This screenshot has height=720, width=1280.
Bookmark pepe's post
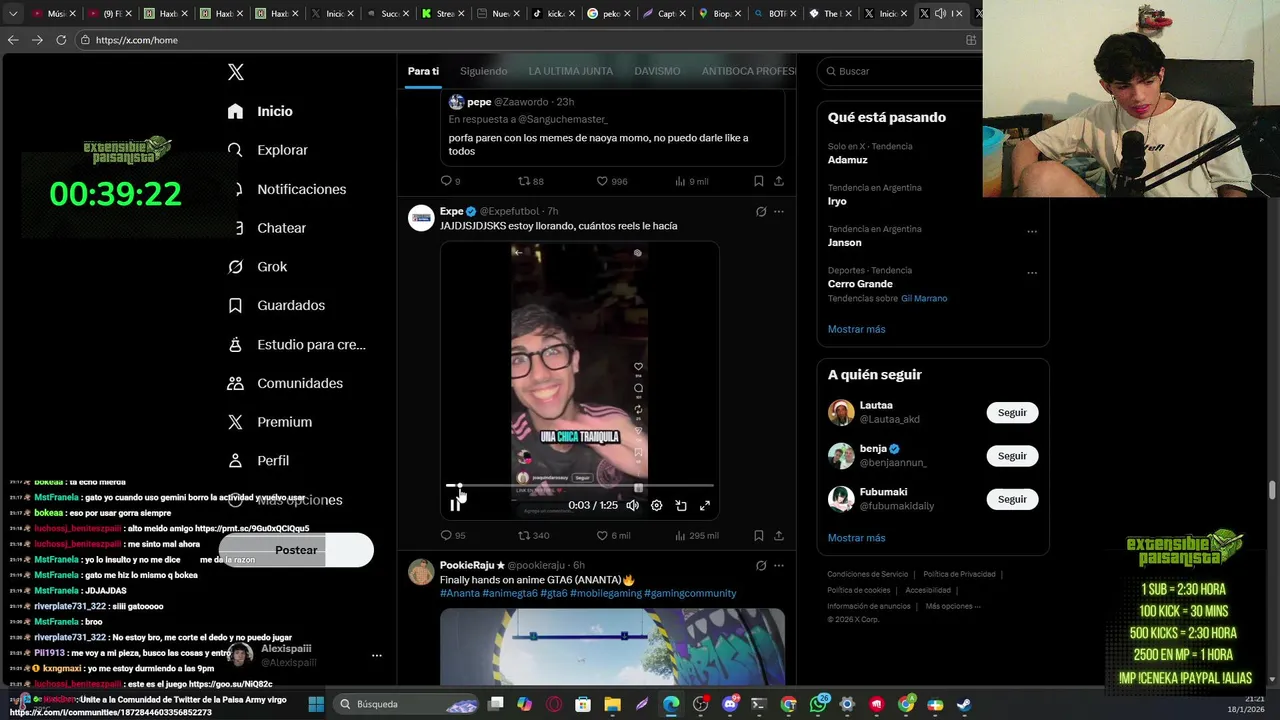pyautogui.click(x=758, y=181)
